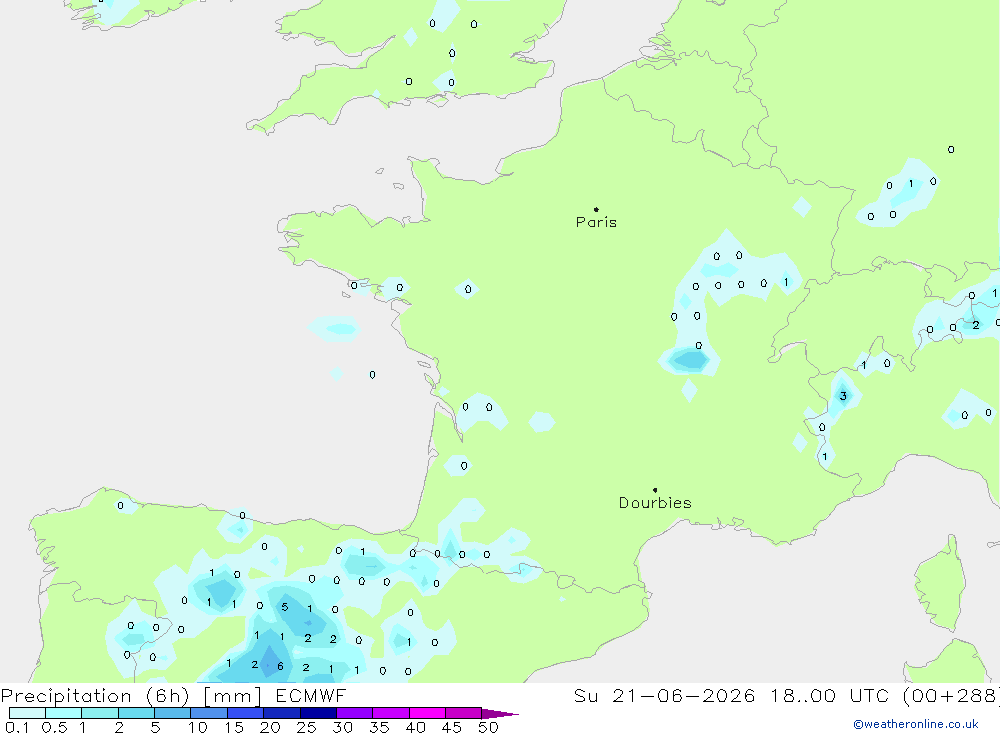Click the 6 mm precipitation value in Spain
This screenshot has width=1000, height=733.
click(280, 666)
